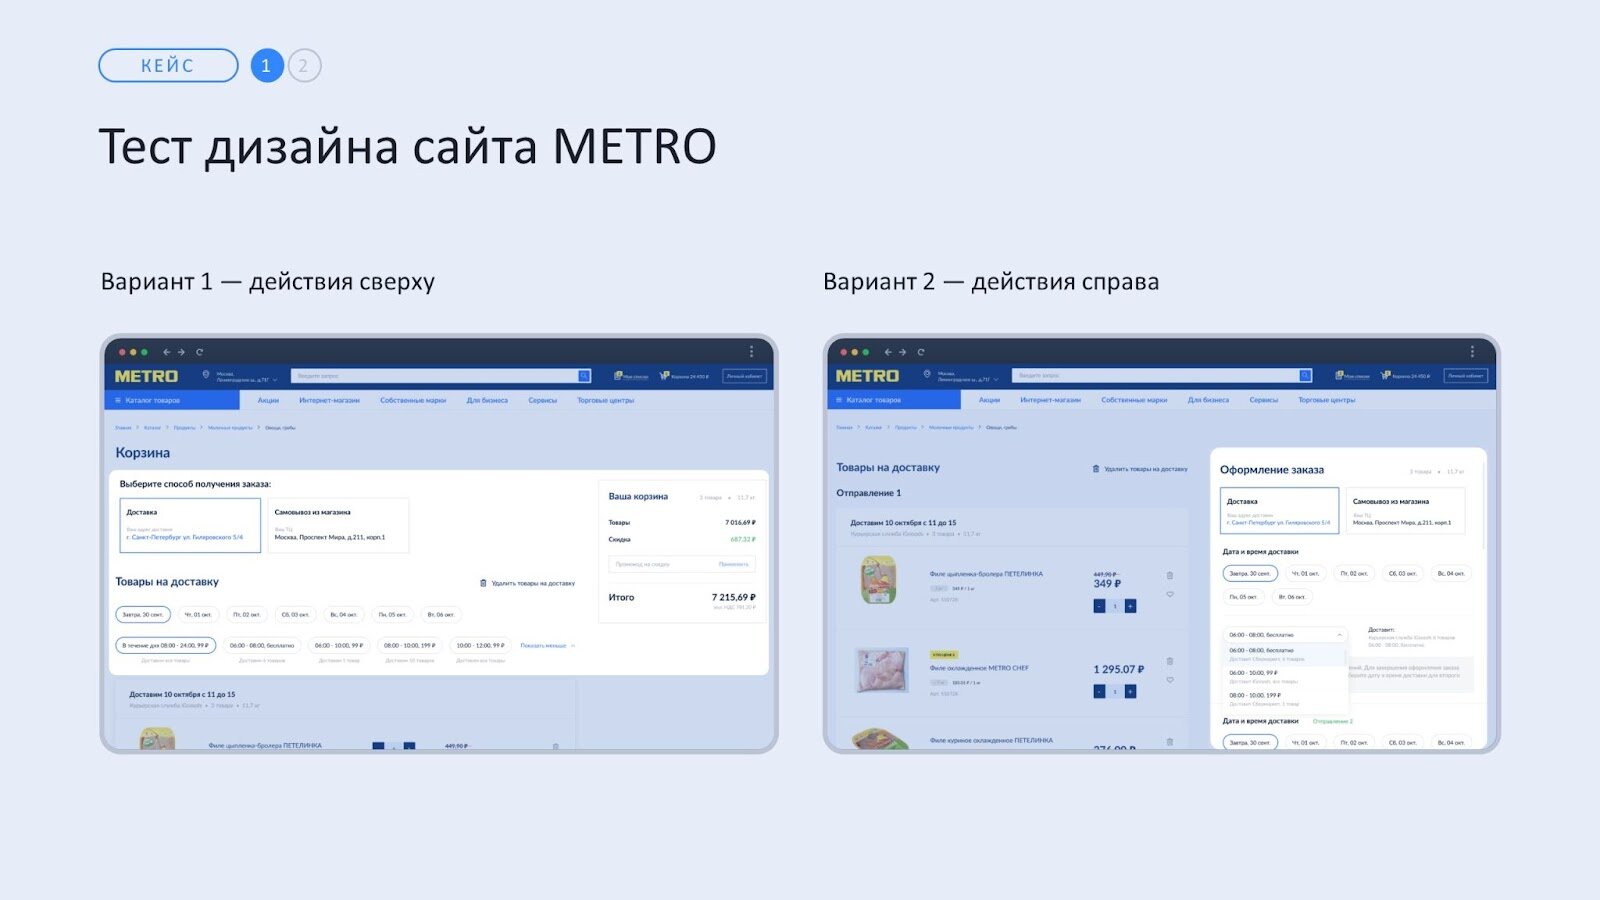The image size is (1600, 900).
Task: Choose 06:00 - 10:00, 99 ₽ in the dropdown list
Action: point(1284,676)
